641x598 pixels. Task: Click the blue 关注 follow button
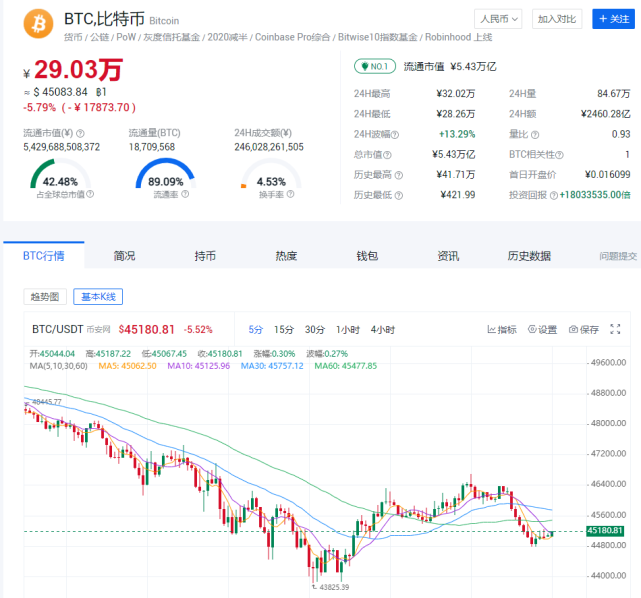pos(613,19)
